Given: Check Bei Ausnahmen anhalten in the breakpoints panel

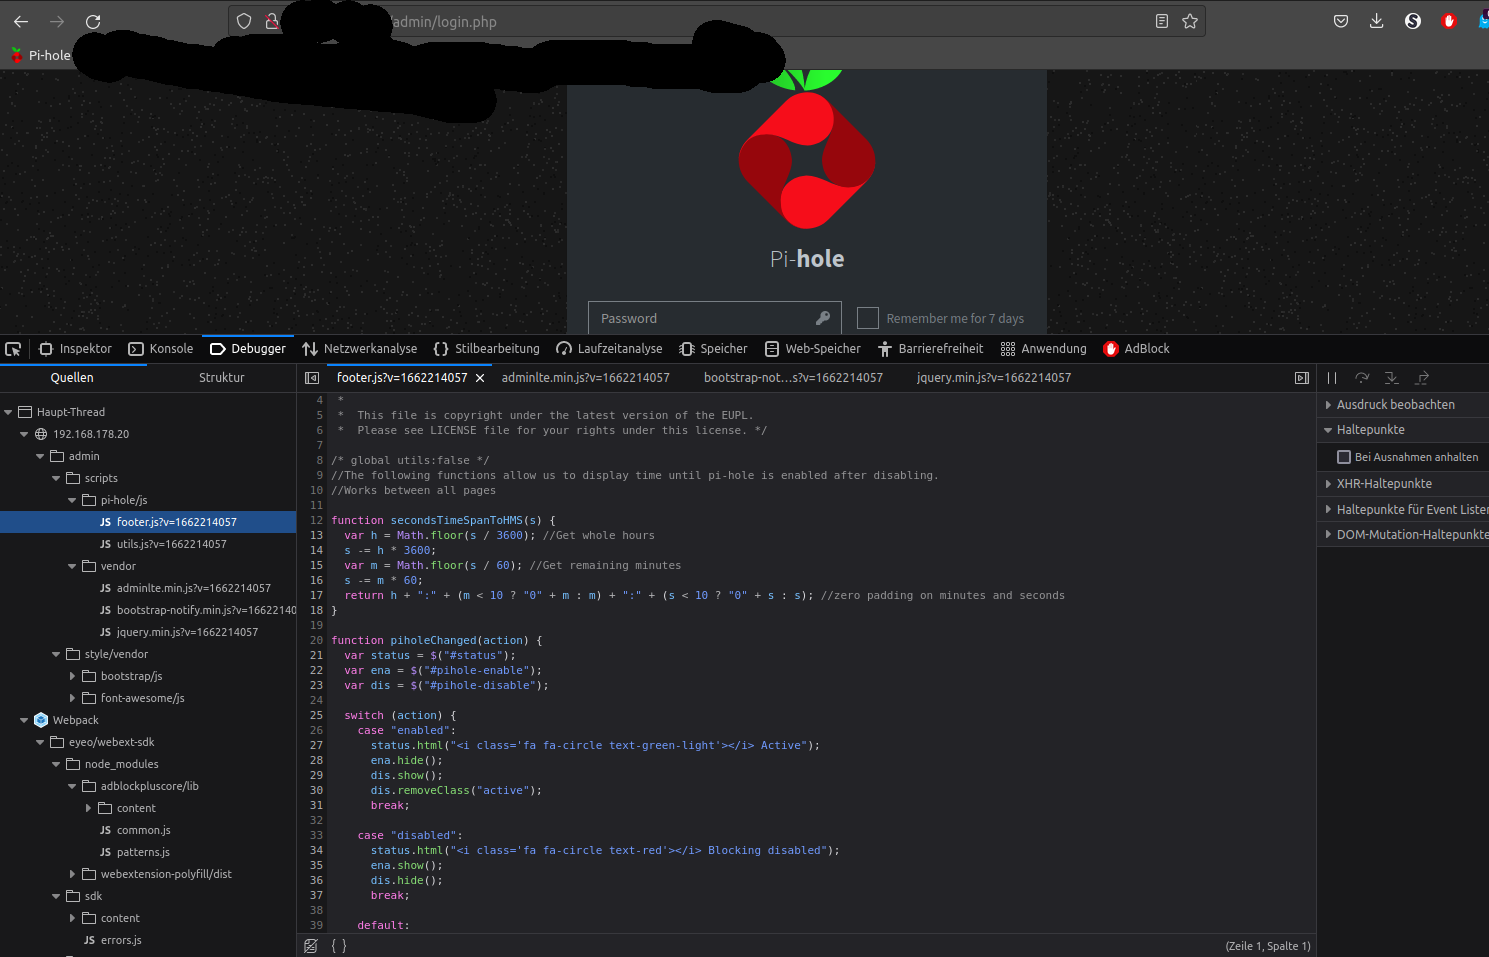Looking at the screenshot, I should [x=1344, y=456].
